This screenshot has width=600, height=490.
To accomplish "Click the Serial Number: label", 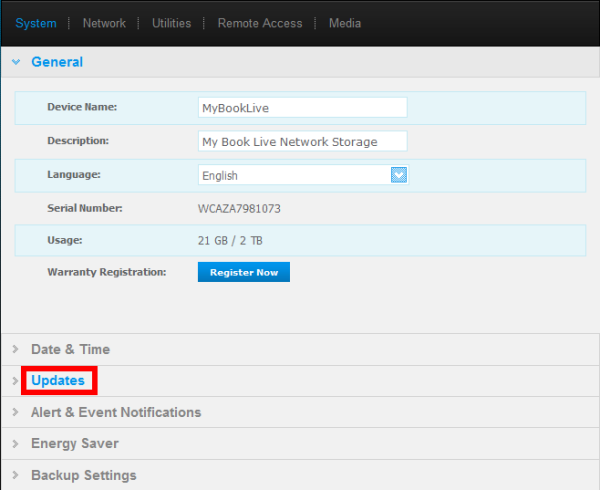I will pyautogui.click(x=85, y=208).
